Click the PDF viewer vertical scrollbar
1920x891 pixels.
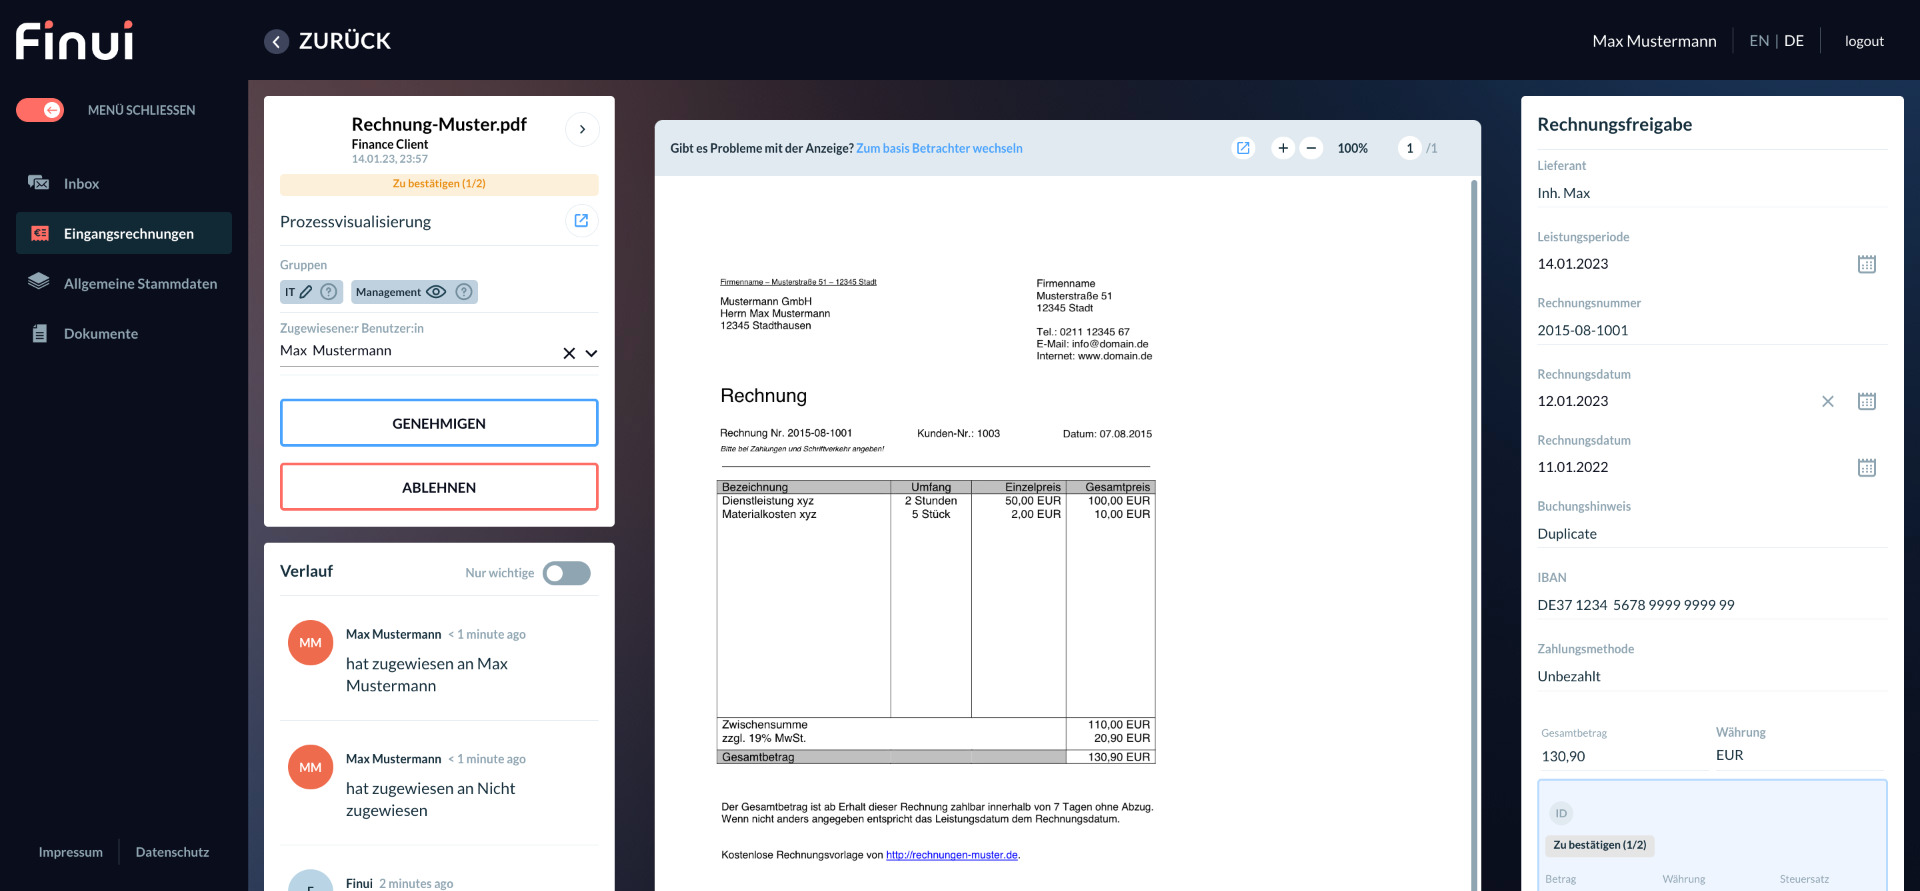click(x=1473, y=500)
